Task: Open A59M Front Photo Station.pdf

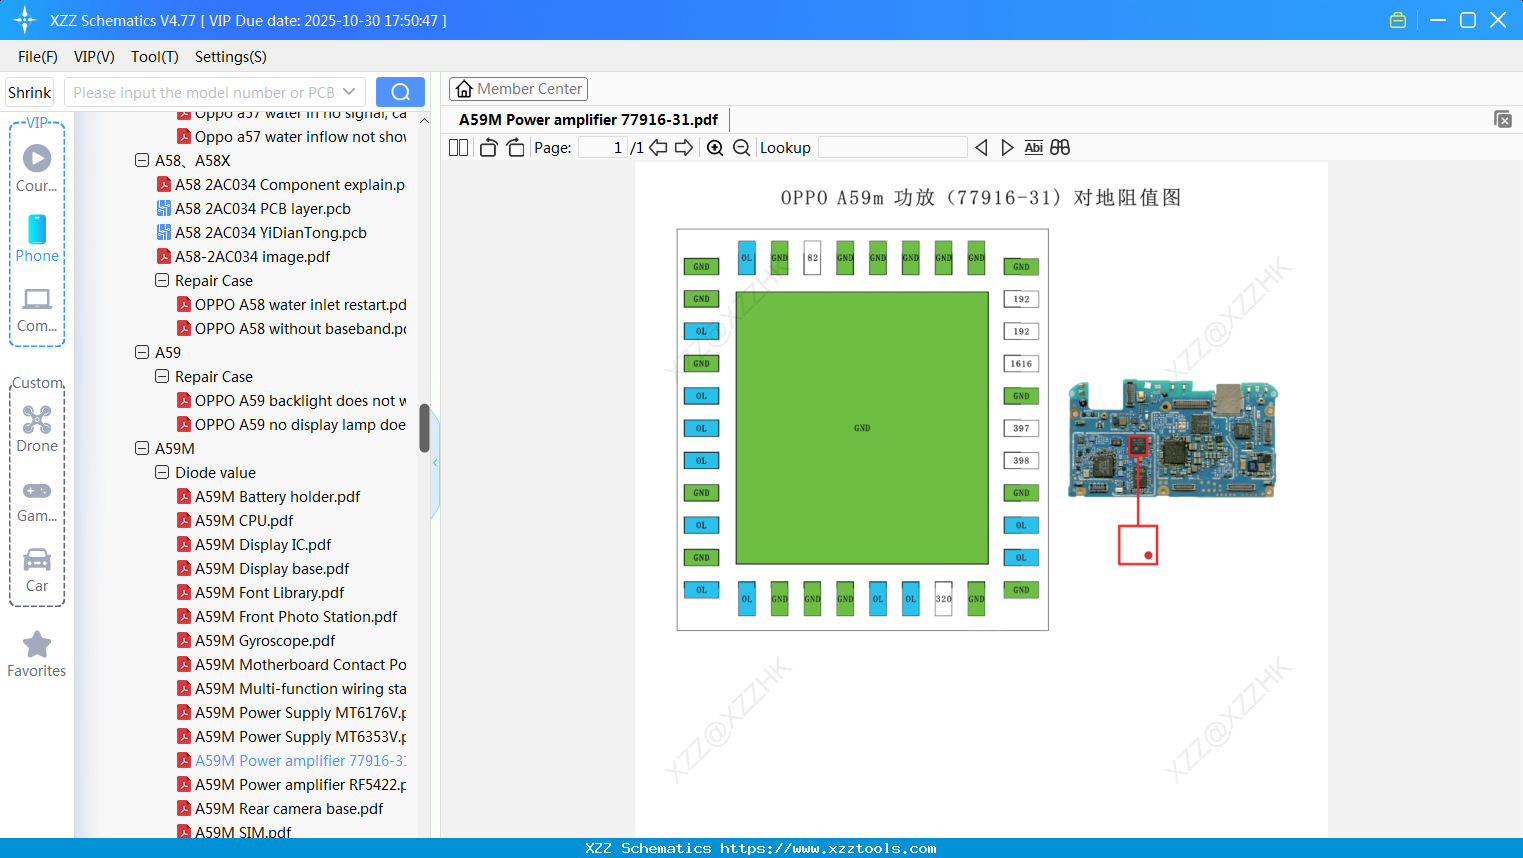Action: coord(287,616)
